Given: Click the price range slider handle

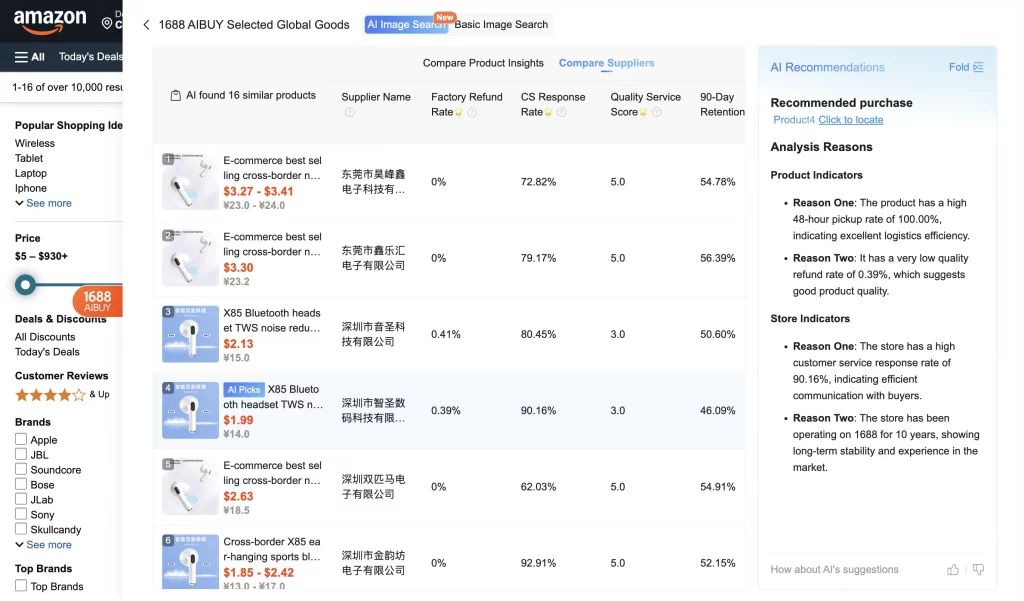Looking at the screenshot, I should pyautogui.click(x=25, y=285).
